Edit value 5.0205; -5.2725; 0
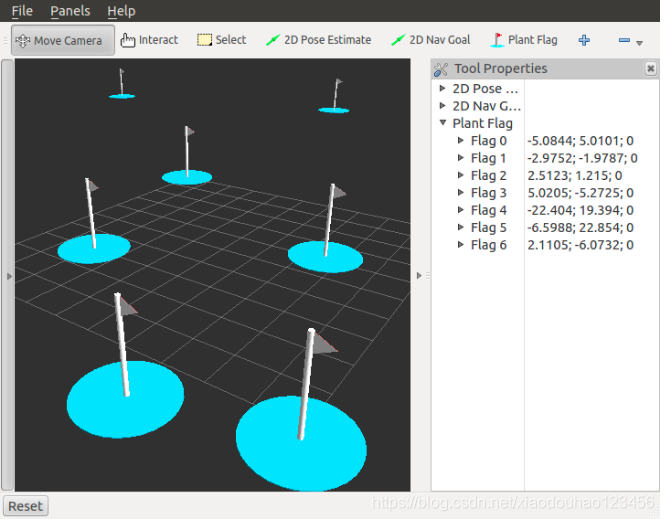Image resolution: width=664 pixels, height=521 pixels. [x=581, y=193]
